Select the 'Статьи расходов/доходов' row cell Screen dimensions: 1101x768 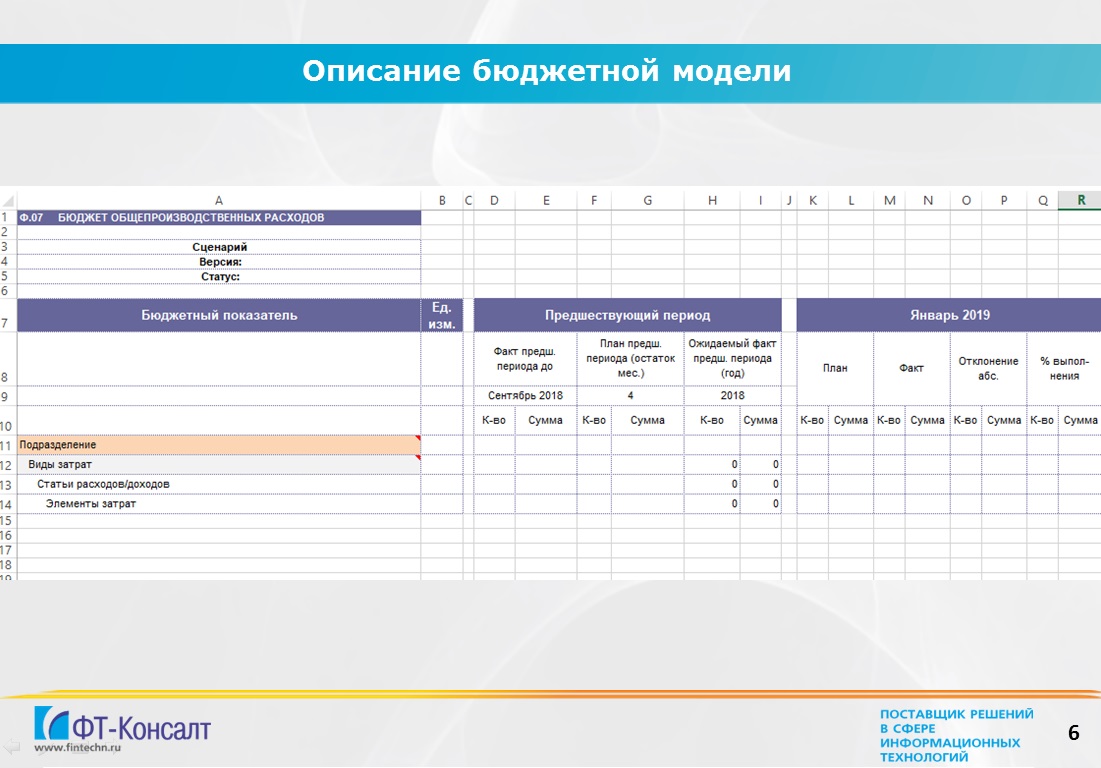218,484
